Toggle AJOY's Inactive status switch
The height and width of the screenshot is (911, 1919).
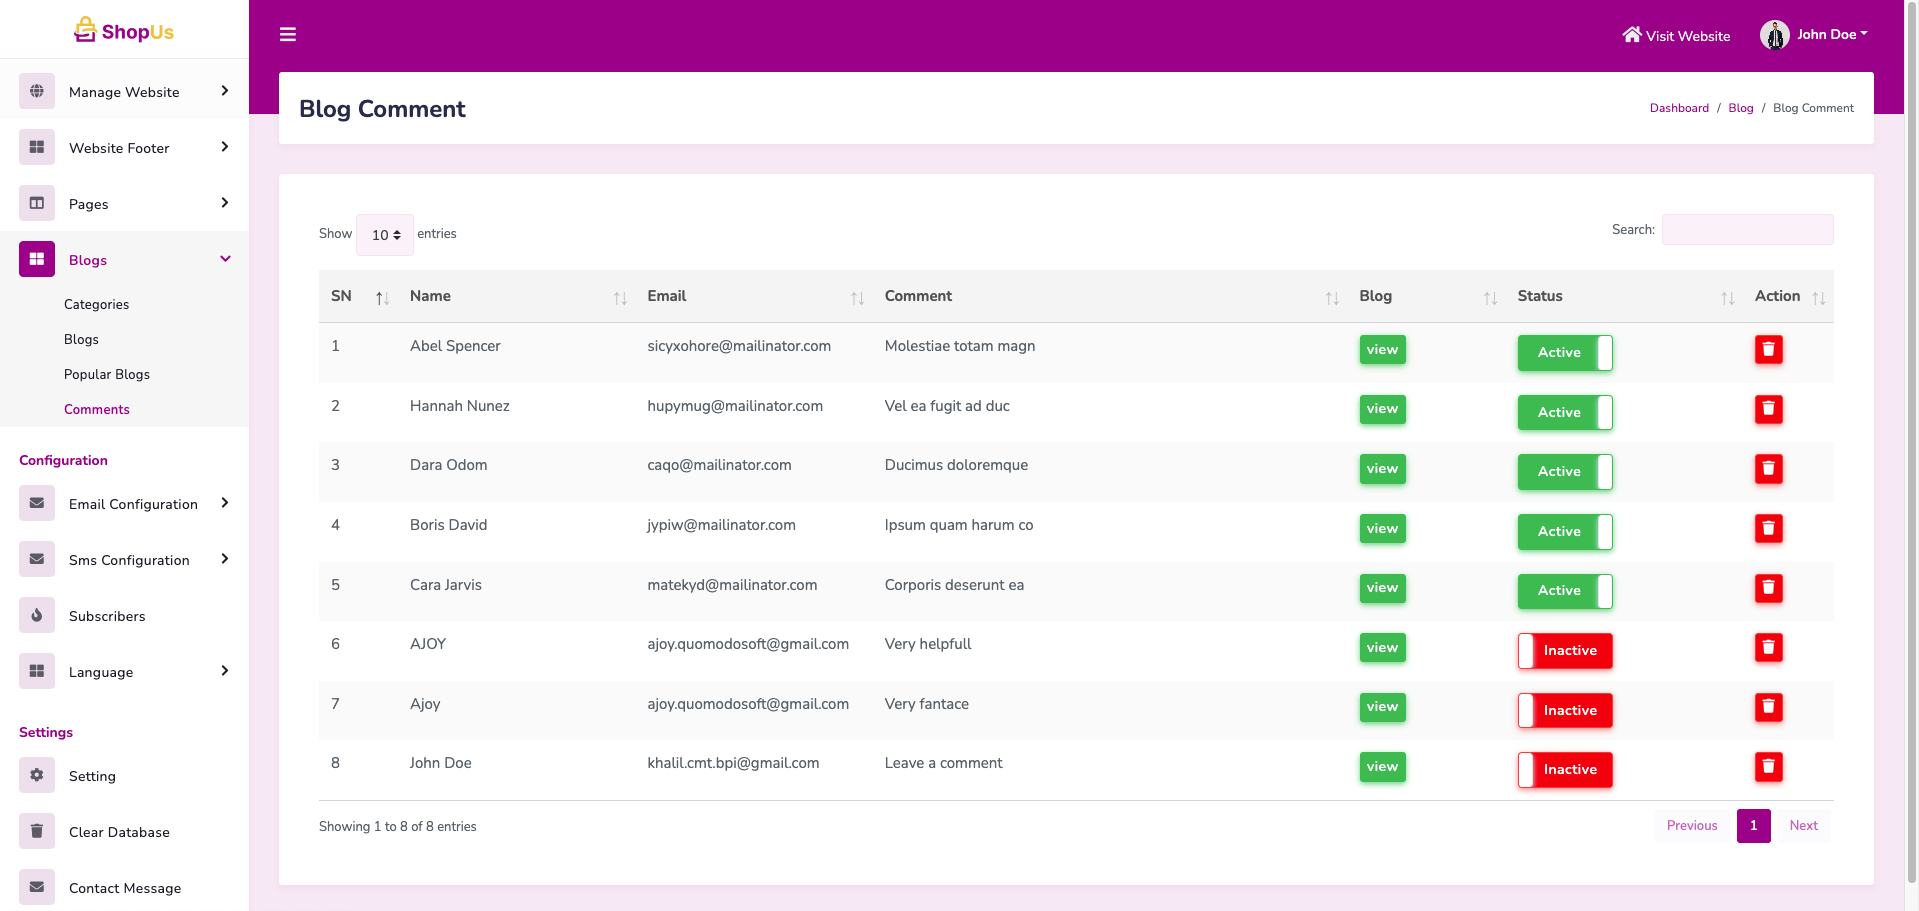coord(1564,651)
